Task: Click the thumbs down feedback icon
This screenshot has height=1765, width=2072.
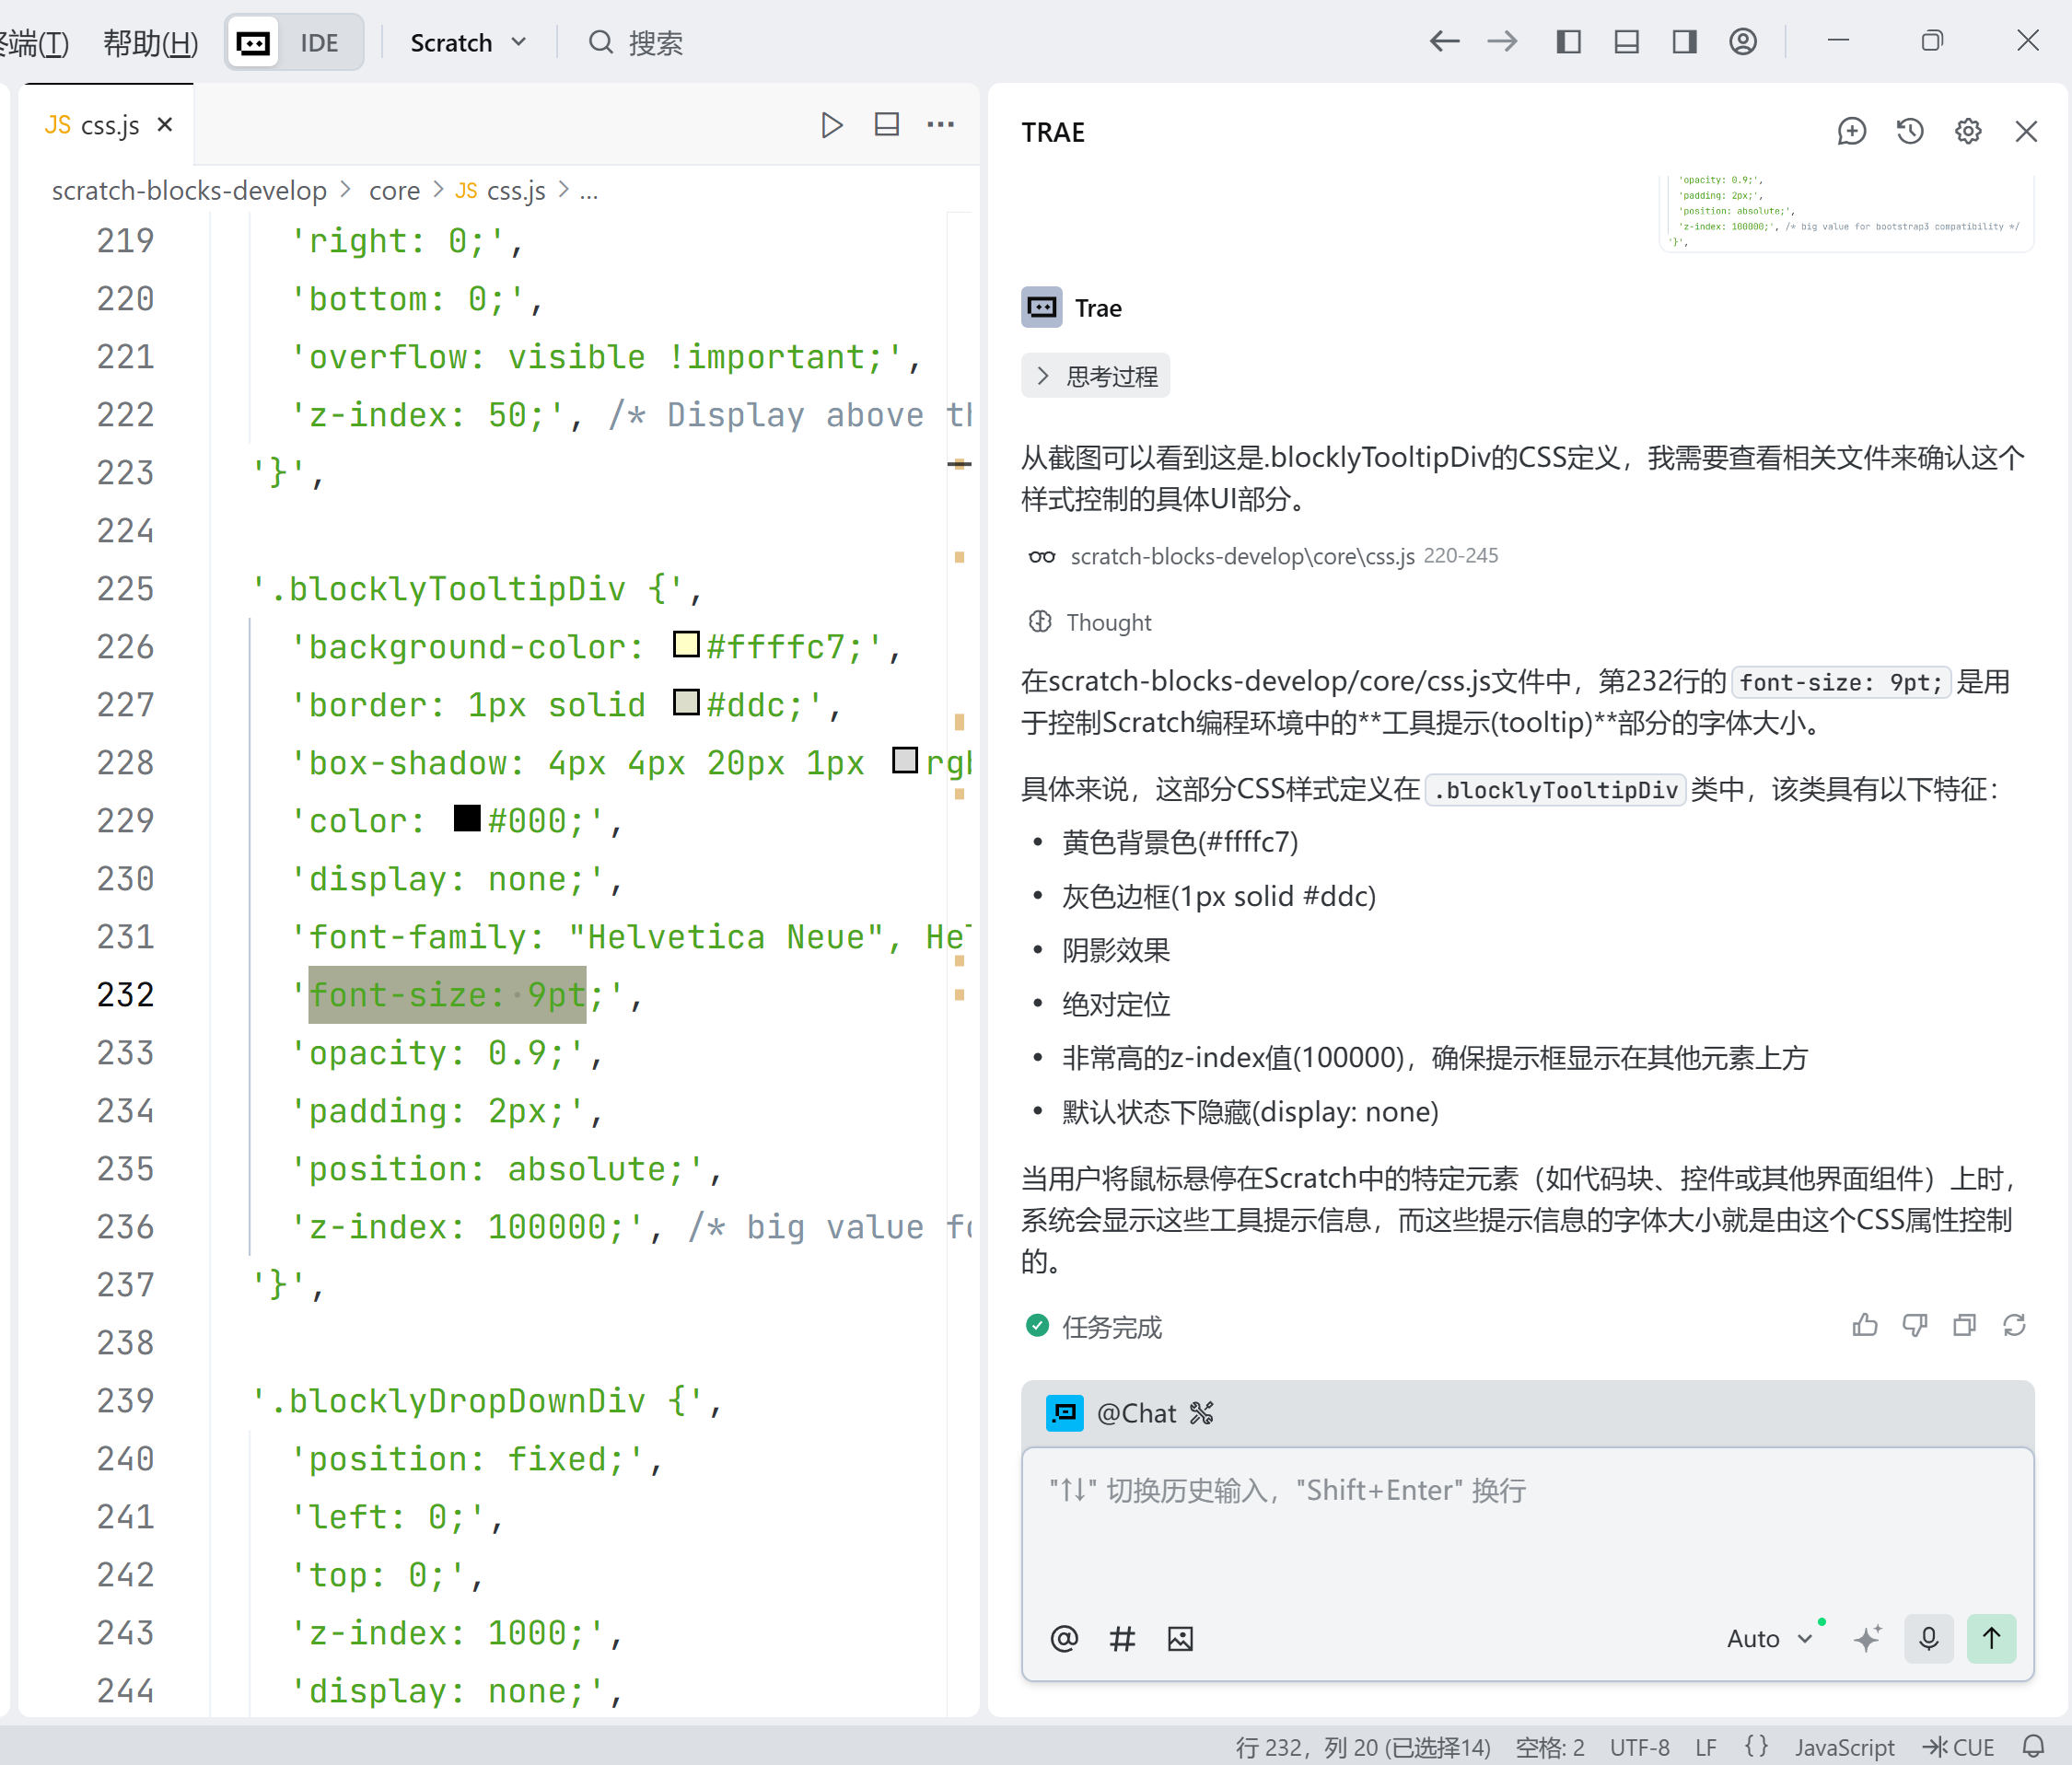Action: pyautogui.click(x=1914, y=1325)
